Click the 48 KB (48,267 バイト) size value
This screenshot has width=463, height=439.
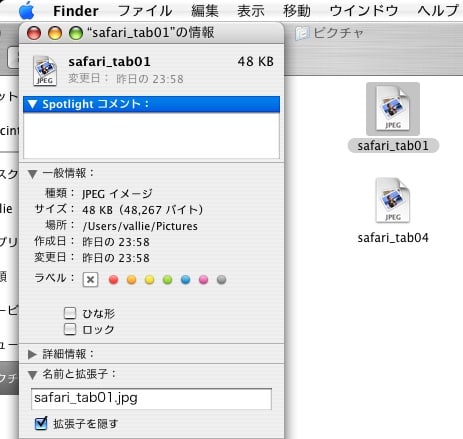coord(143,210)
